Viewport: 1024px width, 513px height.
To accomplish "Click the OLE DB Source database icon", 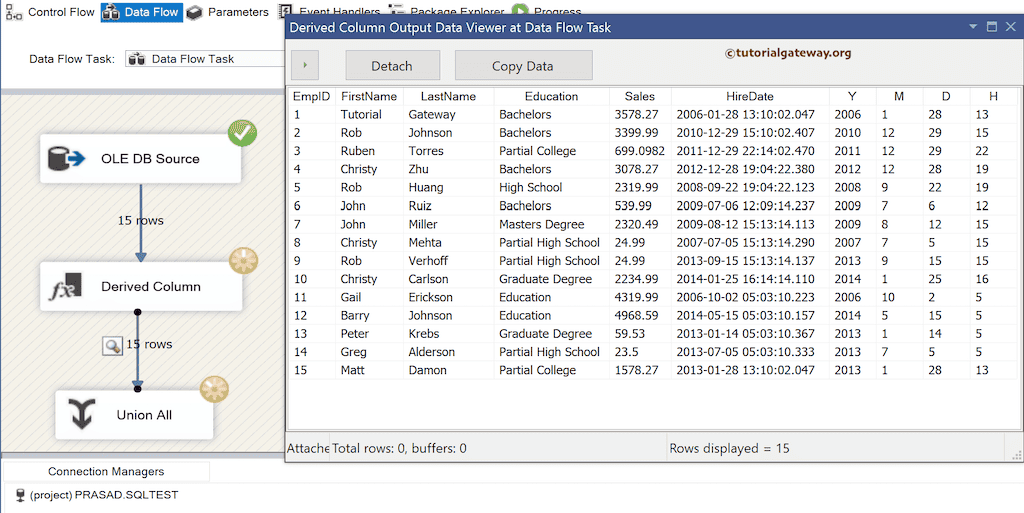I will coord(66,159).
